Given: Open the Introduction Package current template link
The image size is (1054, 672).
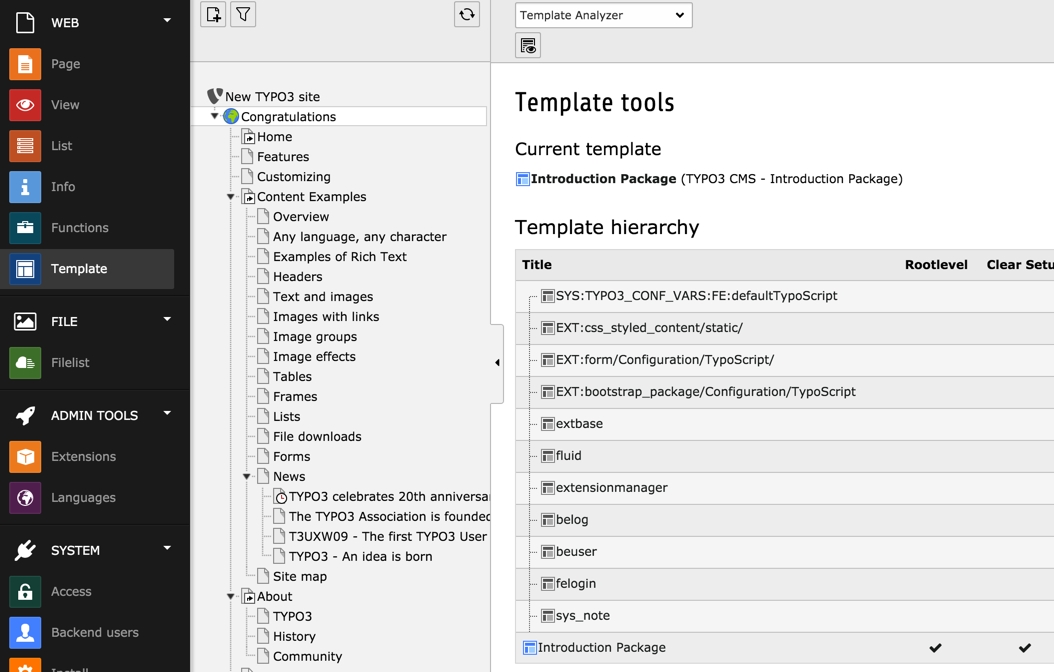Looking at the screenshot, I should [603, 179].
